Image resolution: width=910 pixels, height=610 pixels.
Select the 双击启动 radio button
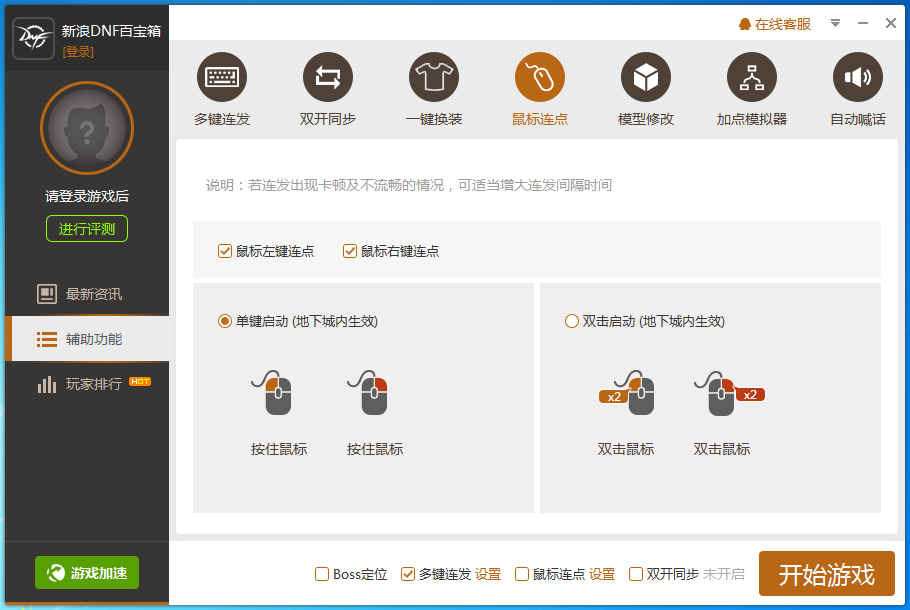click(x=570, y=321)
